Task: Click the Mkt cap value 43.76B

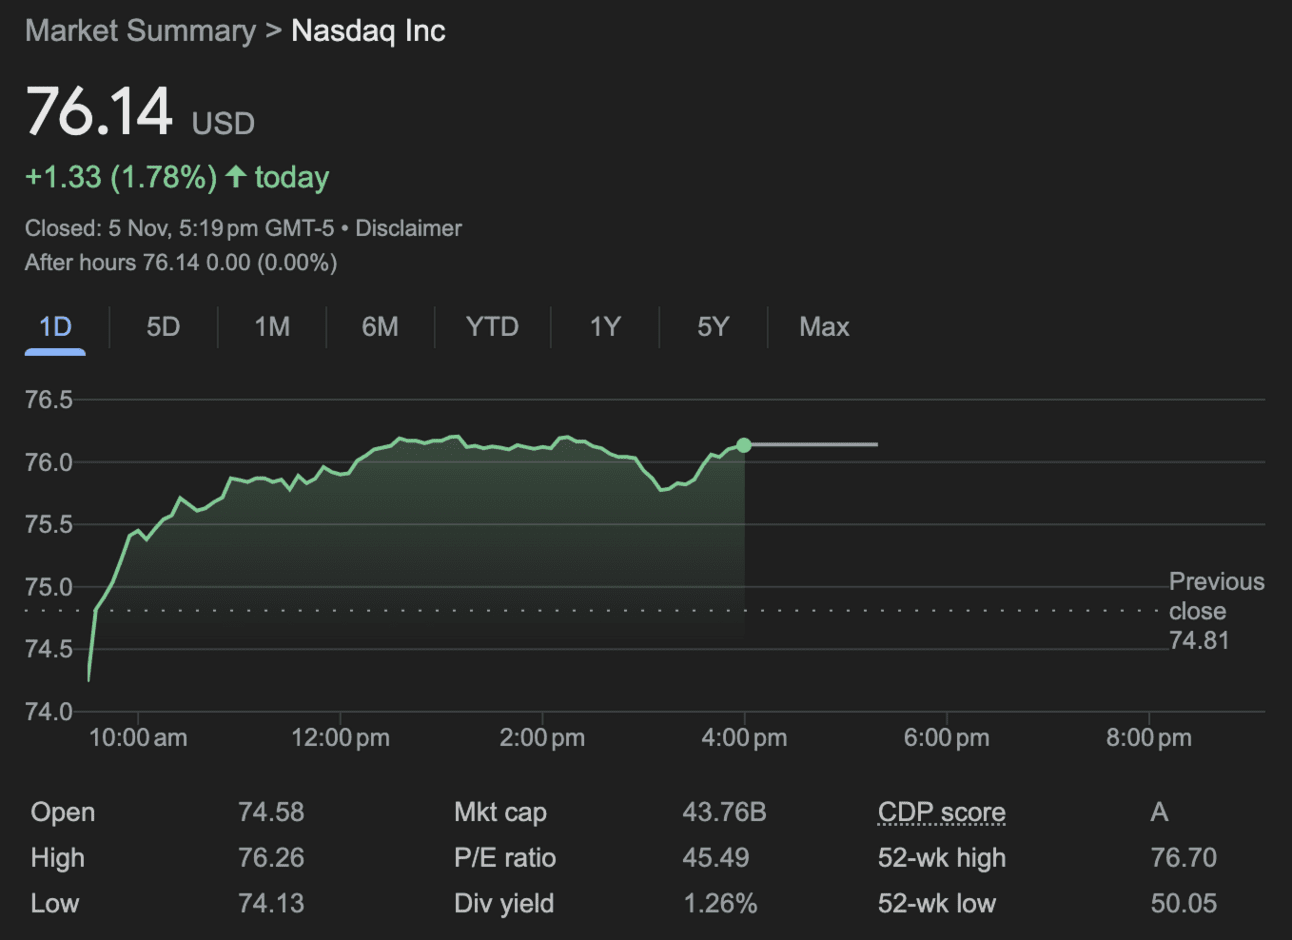Action: (x=724, y=812)
